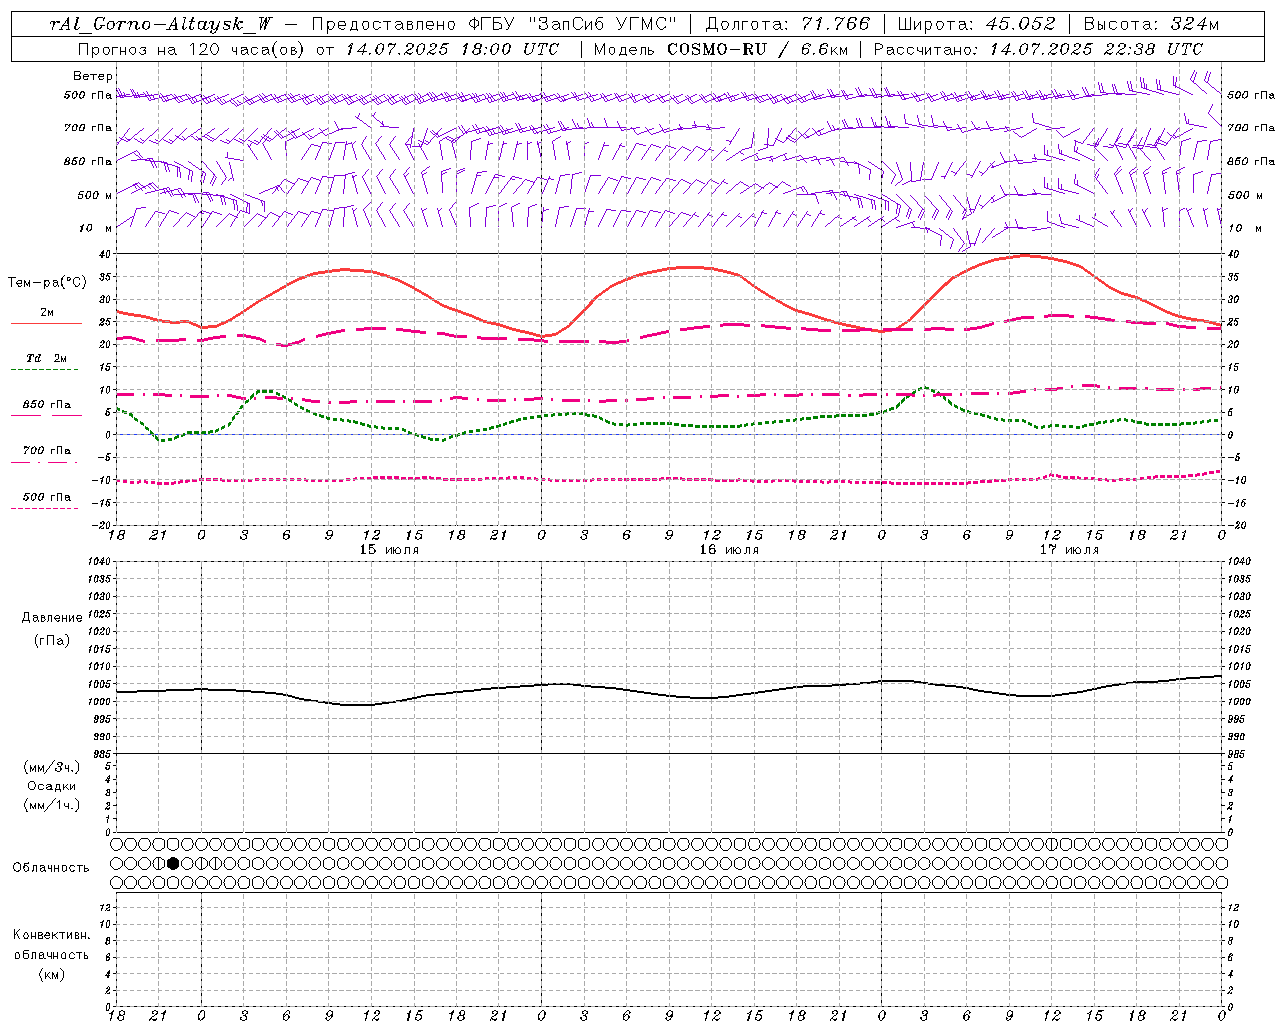Click the Td 2м dew point legend label

pos(47,358)
